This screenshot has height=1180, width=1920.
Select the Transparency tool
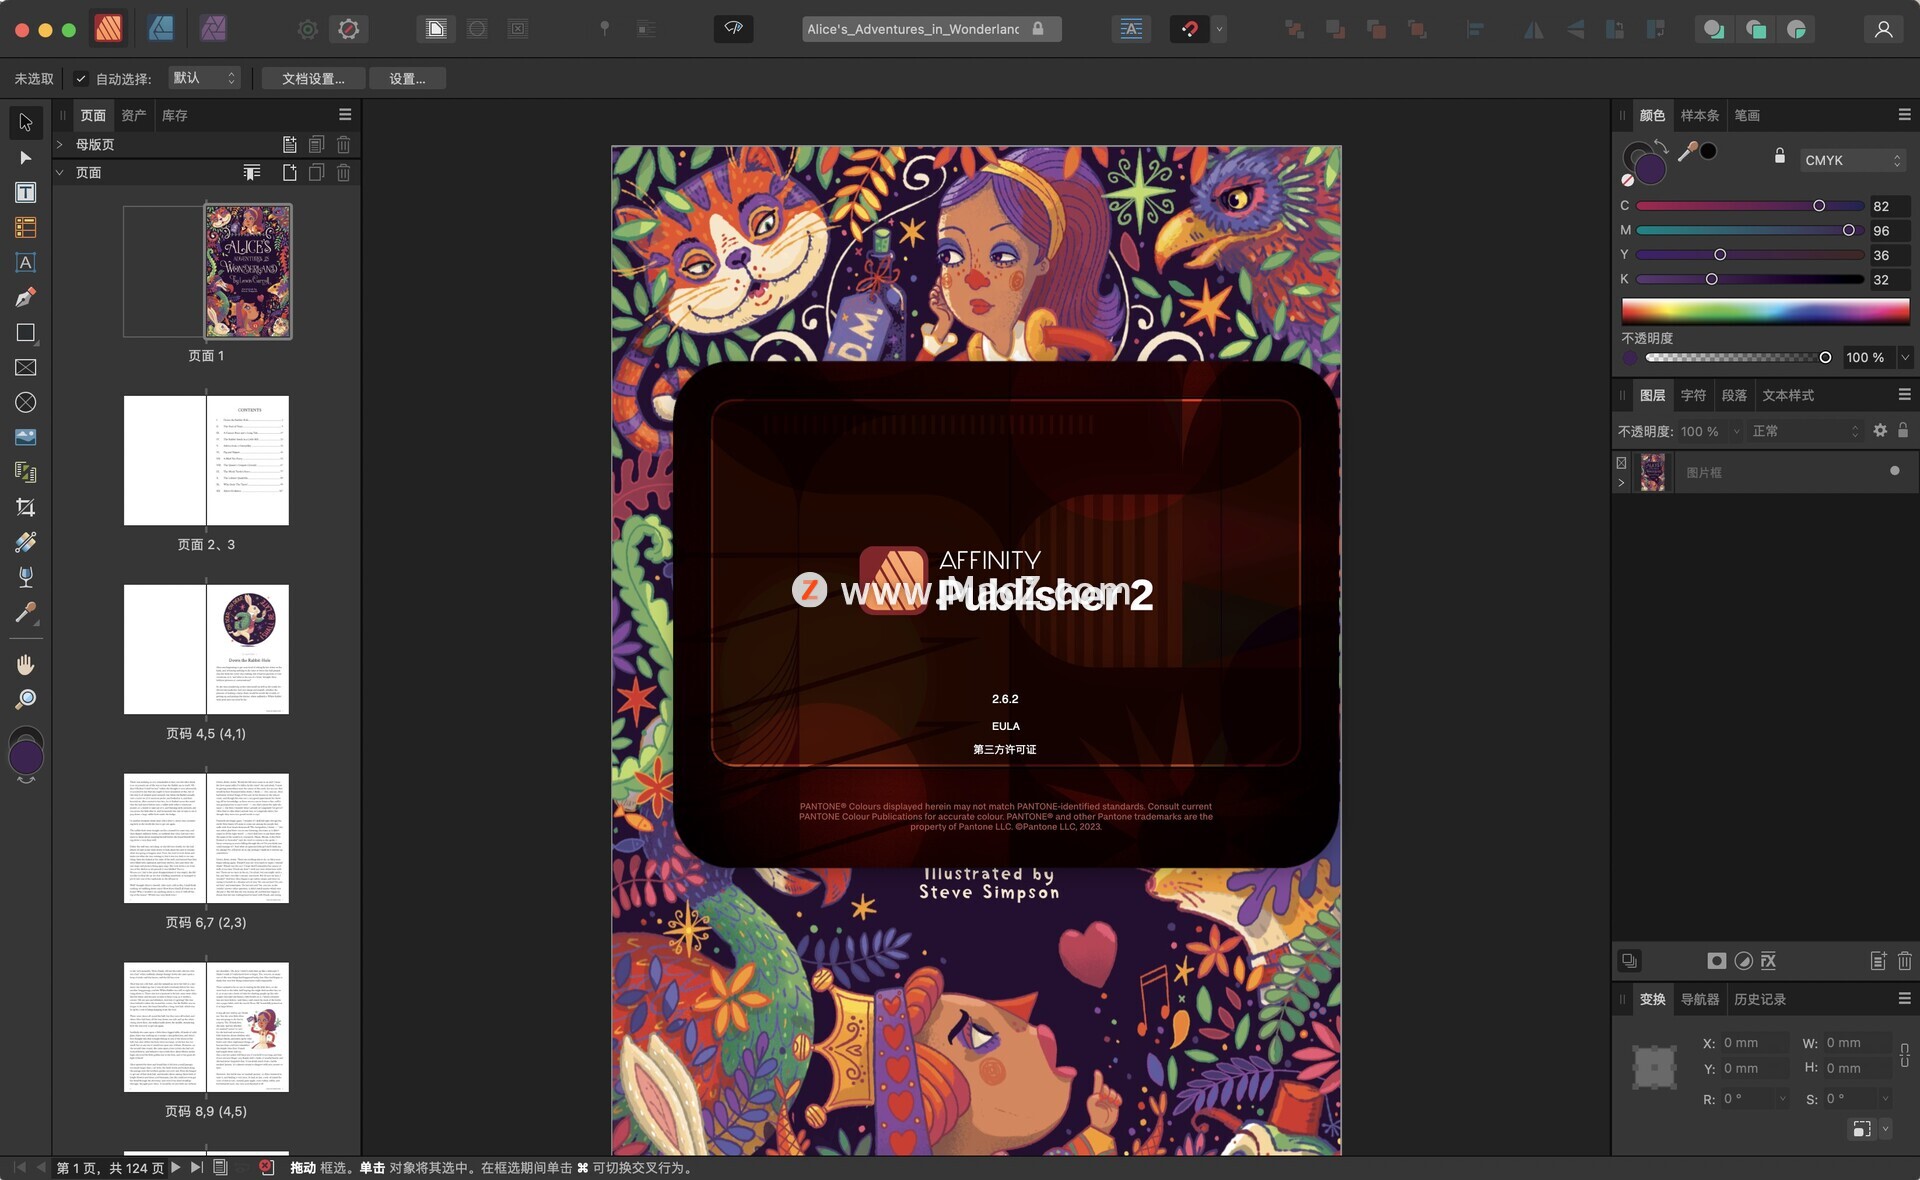[26, 577]
